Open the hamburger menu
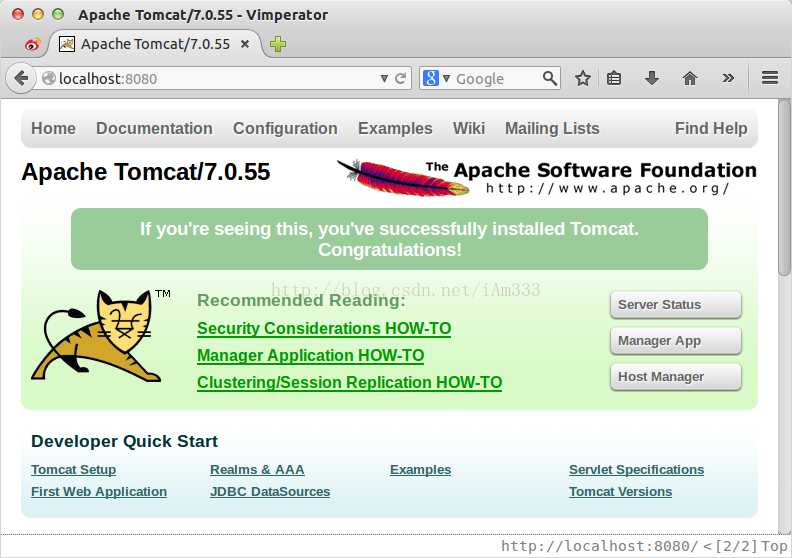The image size is (792, 558). 770,78
